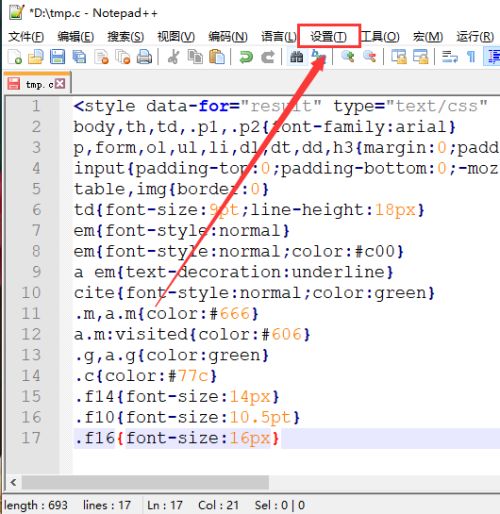Click the '.m,a.m{color:#666}' code line
Viewport: 500px width, 514px height.
click(x=166, y=314)
